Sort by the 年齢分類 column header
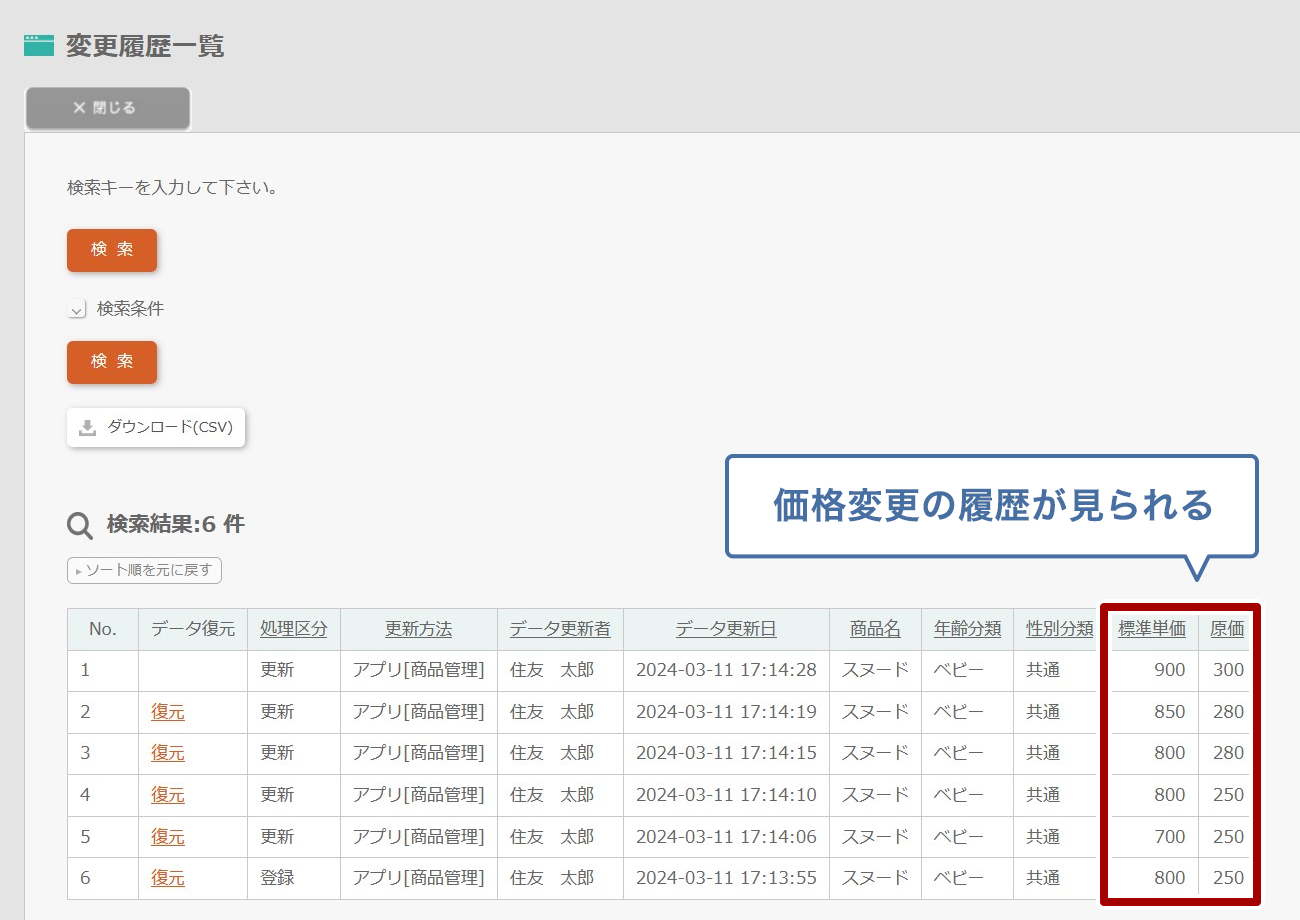This screenshot has width=1300, height=920. [968, 629]
